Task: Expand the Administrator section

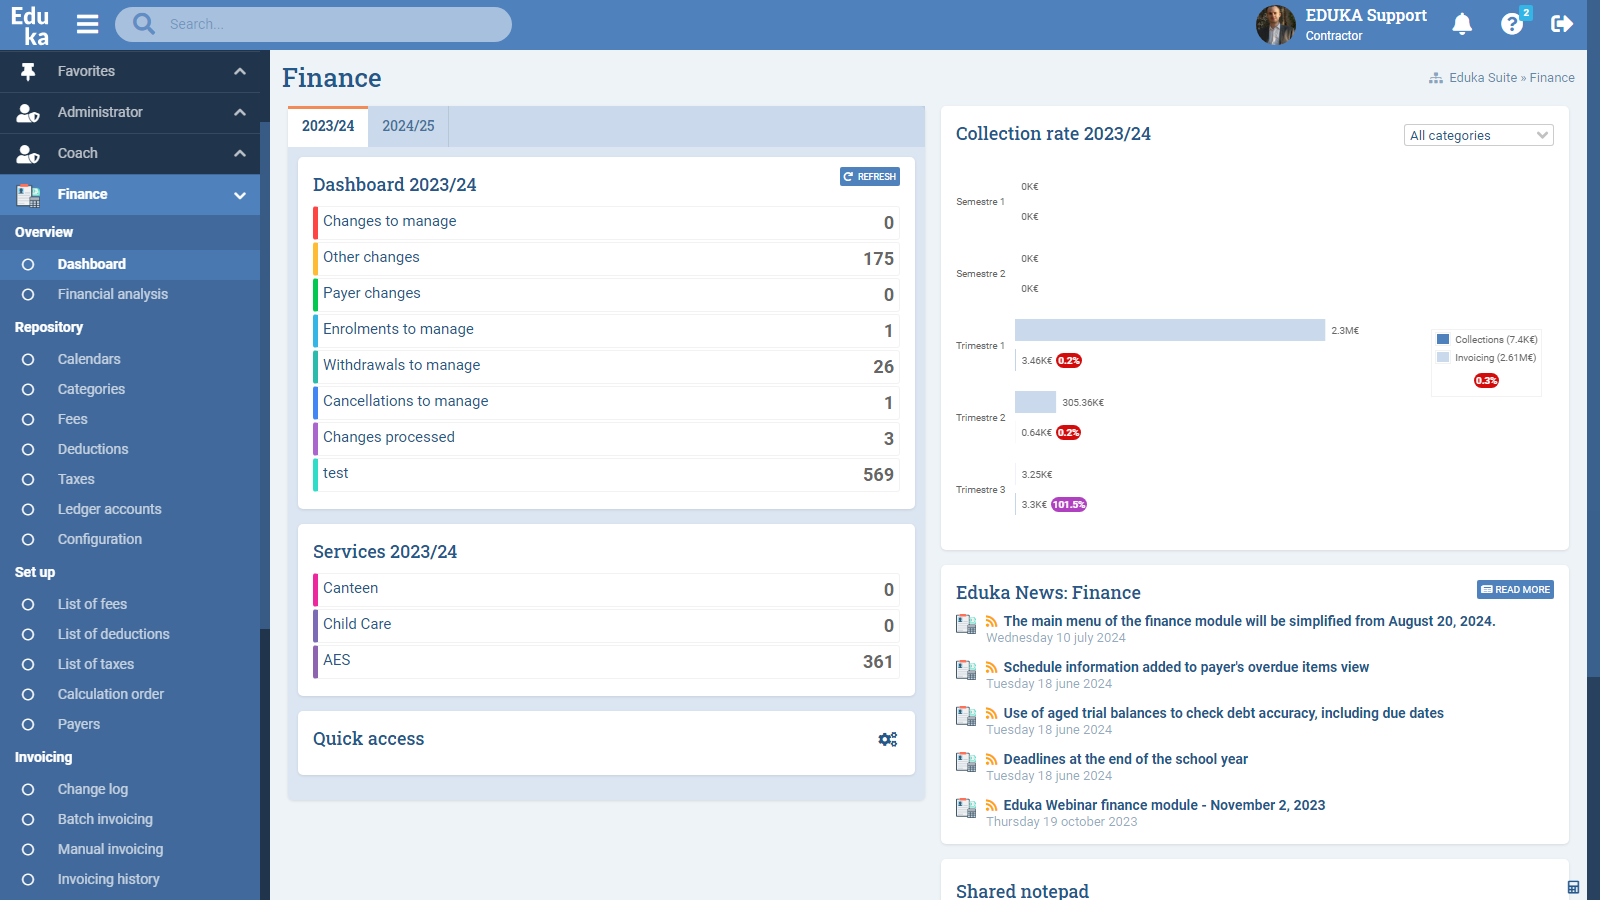Action: coord(239,112)
